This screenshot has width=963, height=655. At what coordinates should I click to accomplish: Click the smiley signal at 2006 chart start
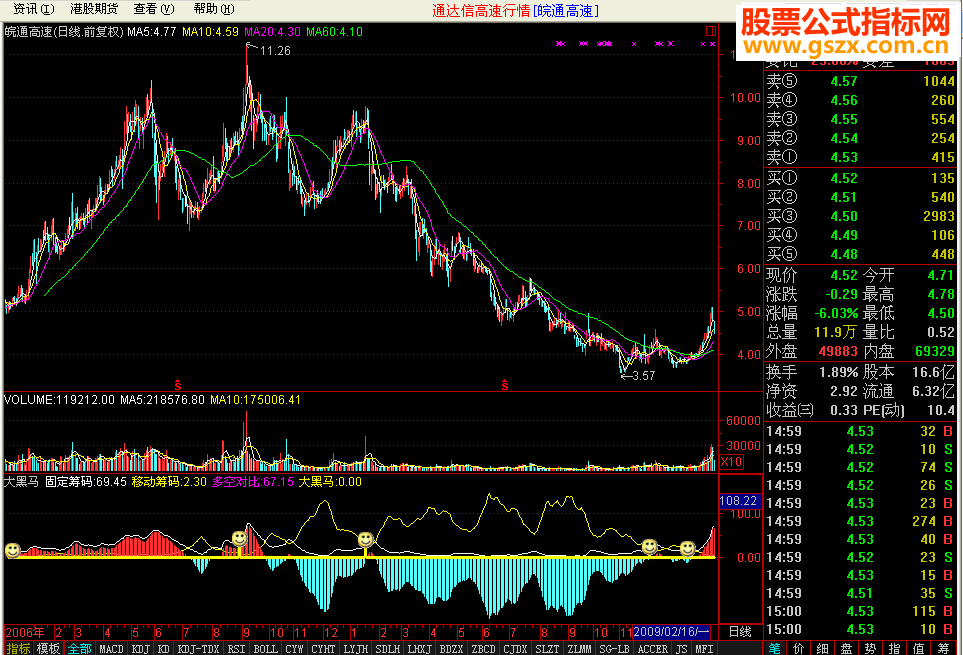pyautogui.click(x=12, y=550)
